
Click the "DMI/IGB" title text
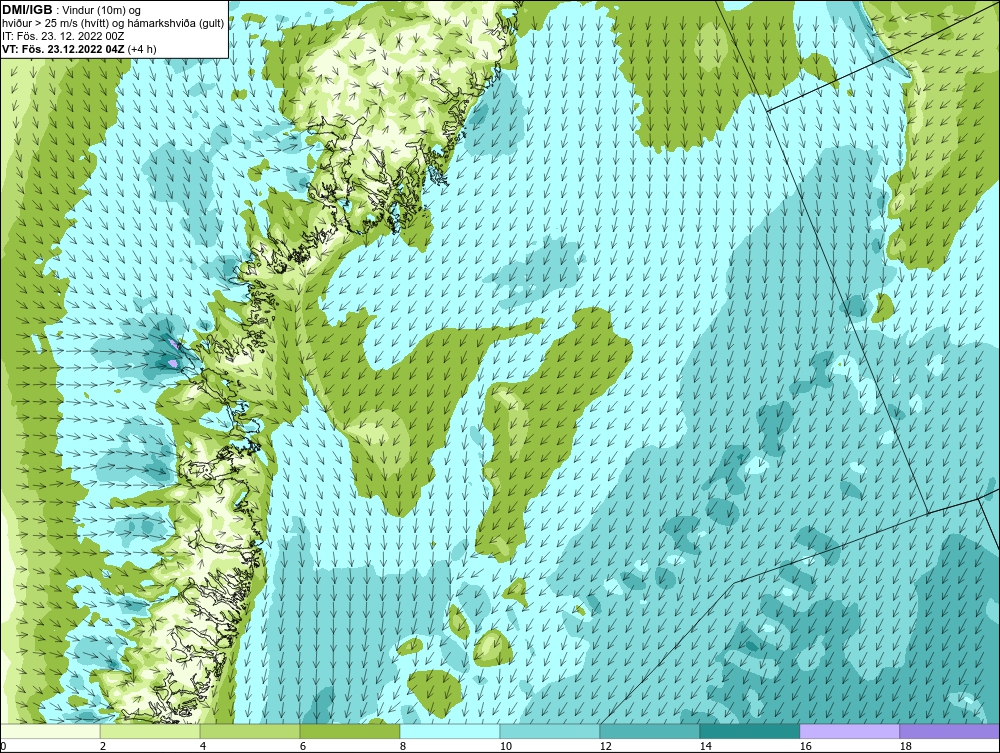click(27, 10)
